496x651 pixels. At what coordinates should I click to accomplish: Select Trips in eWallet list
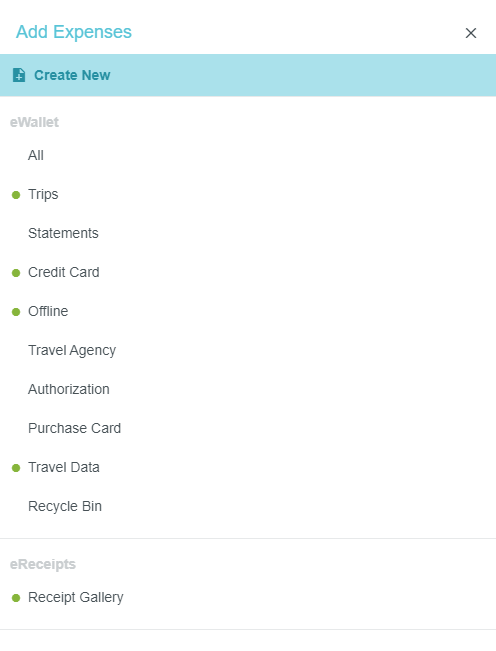(43, 194)
